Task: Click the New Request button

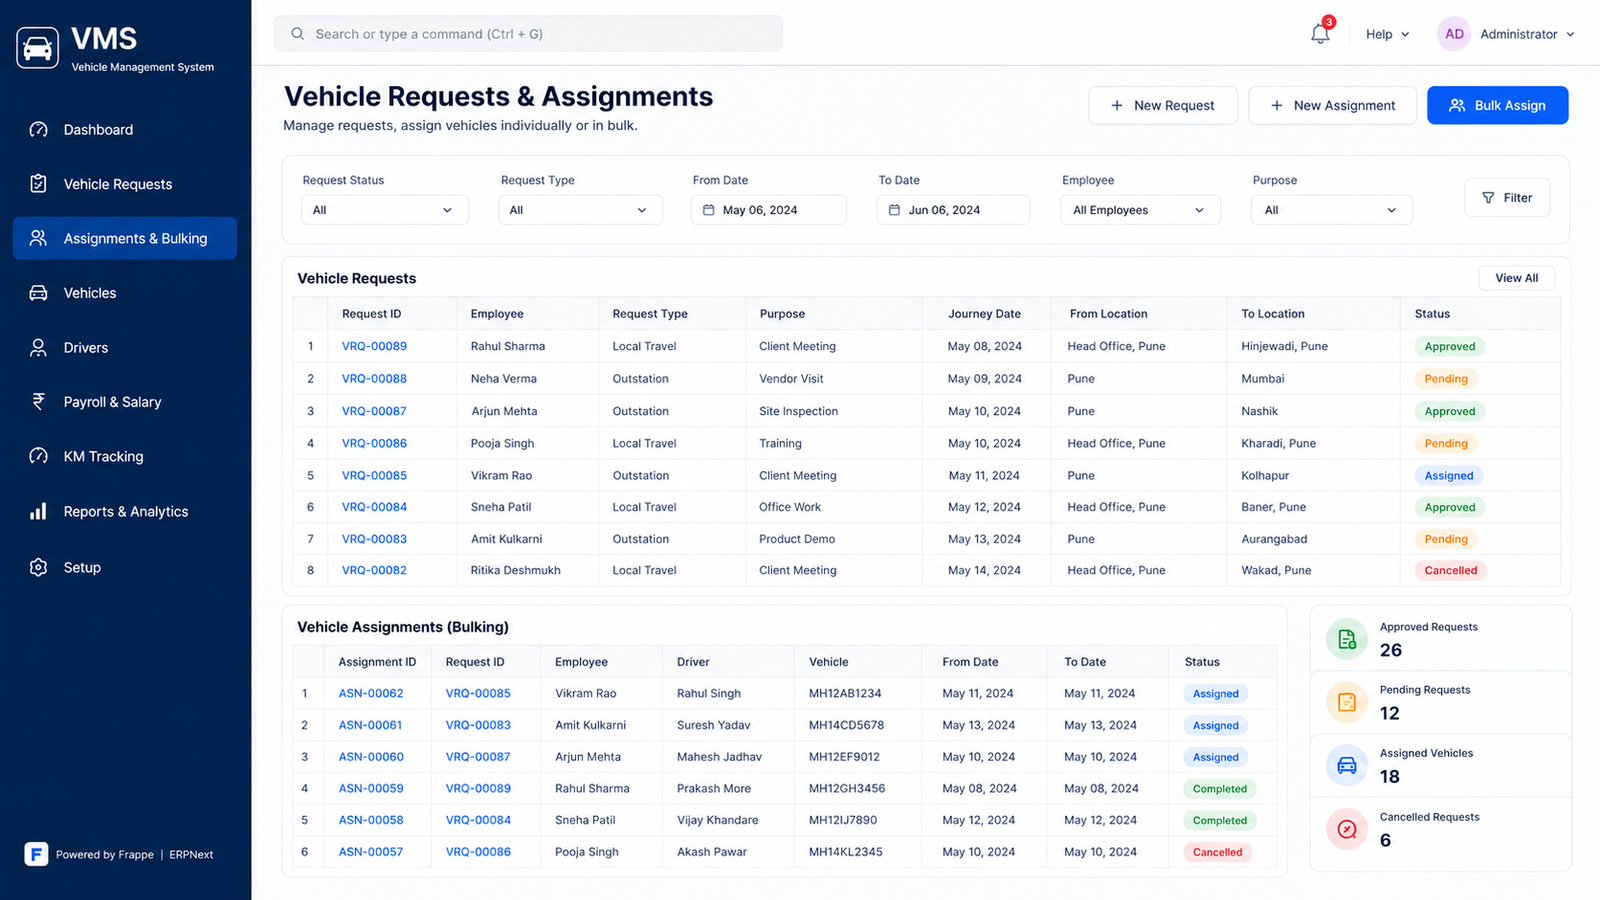Action: click(x=1163, y=105)
